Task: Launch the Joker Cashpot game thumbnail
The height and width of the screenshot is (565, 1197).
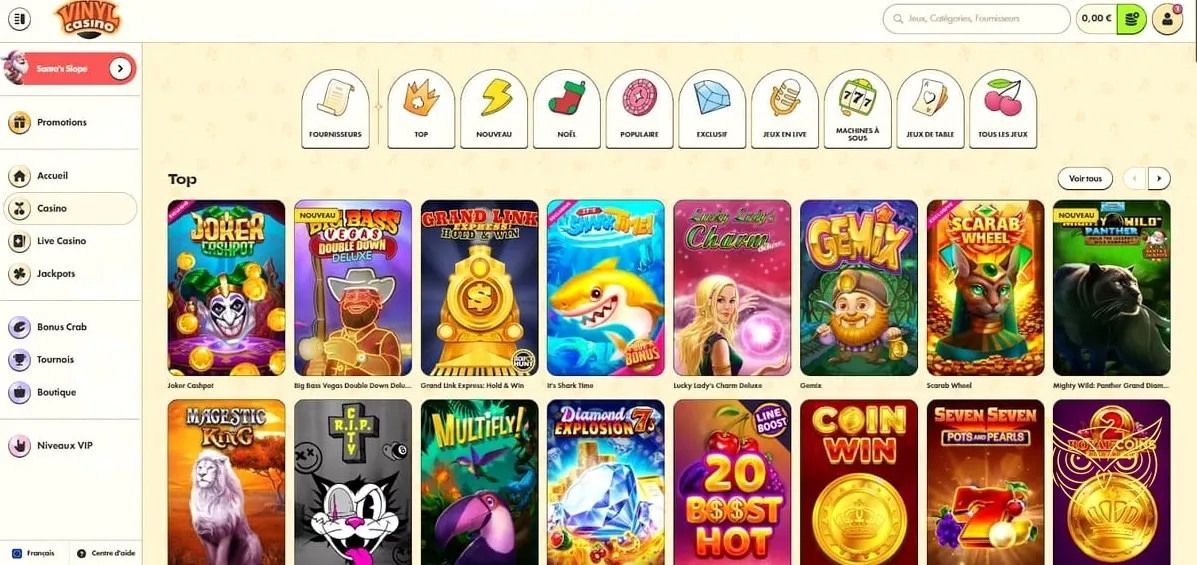Action: (226, 288)
